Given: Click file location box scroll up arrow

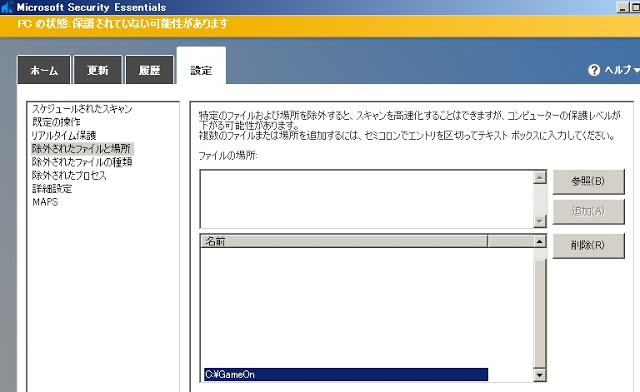Looking at the screenshot, I should [540, 177].
